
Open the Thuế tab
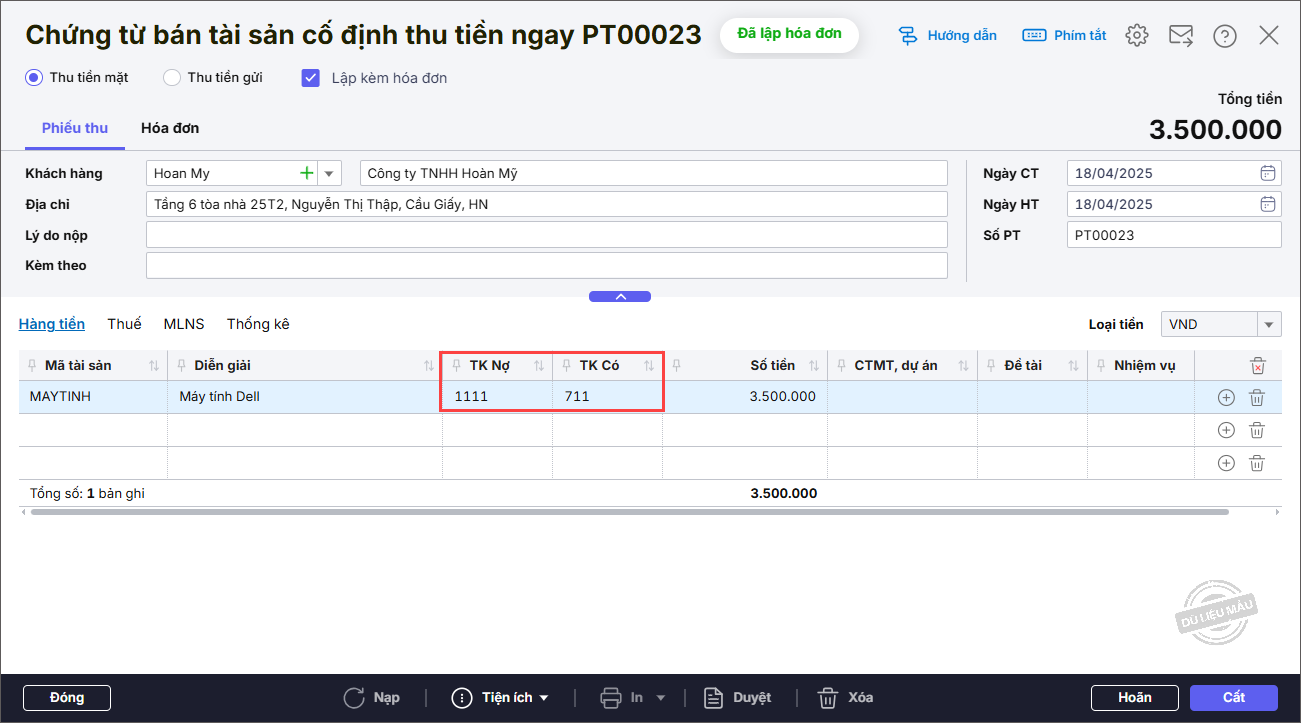pos(124,324)
